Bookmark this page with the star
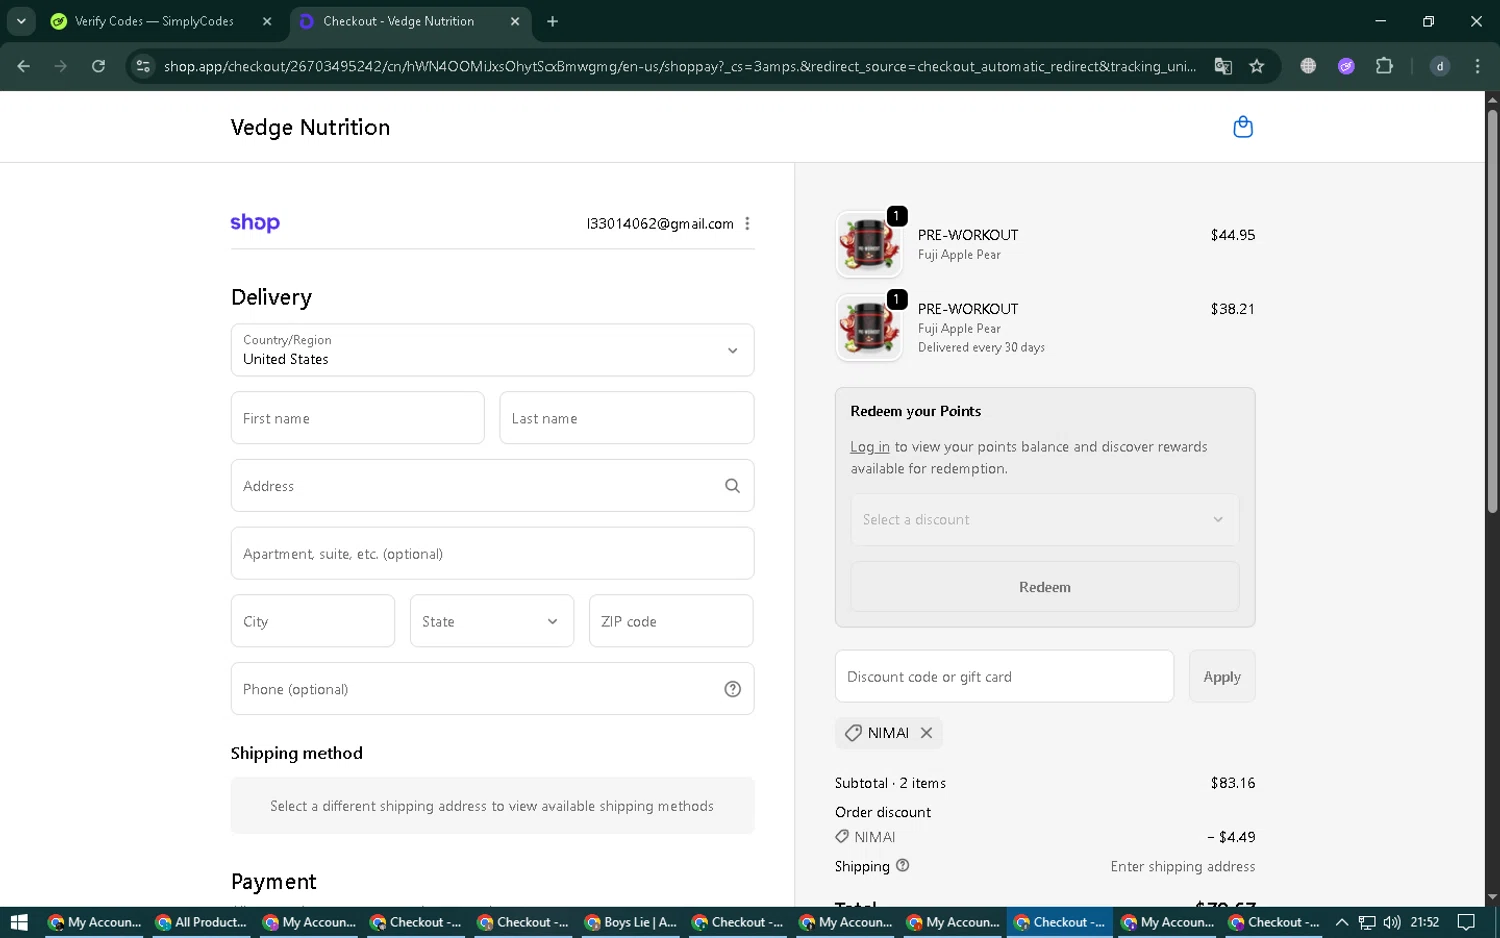 point(1257,66)
